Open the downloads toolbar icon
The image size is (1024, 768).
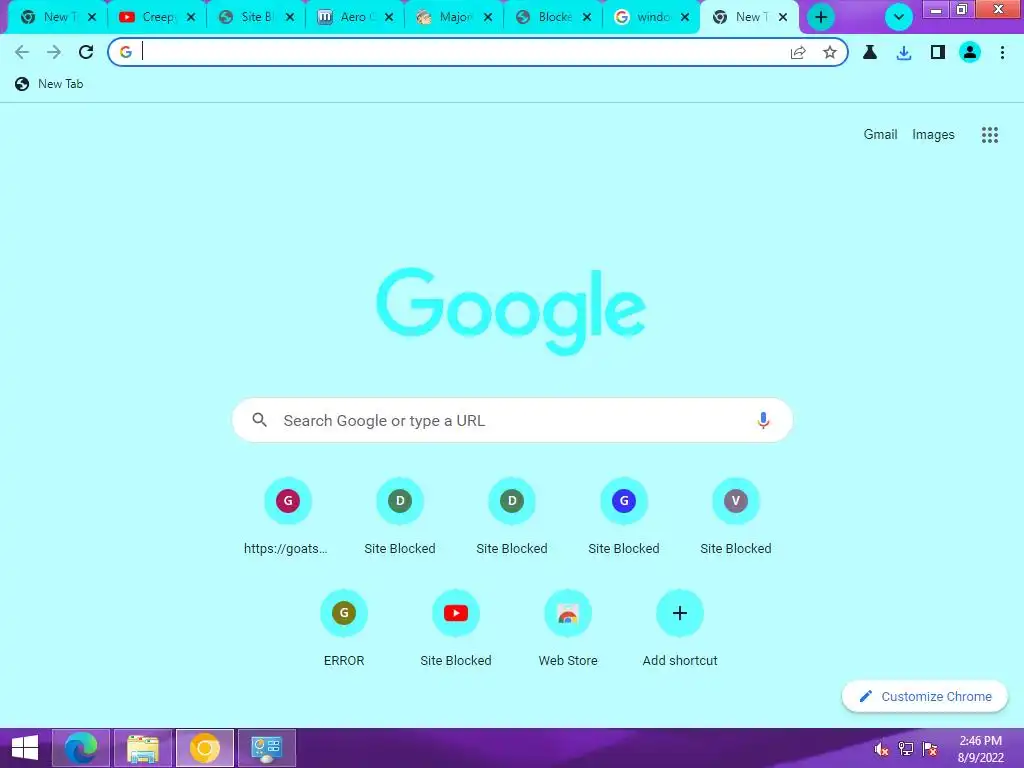904,52
